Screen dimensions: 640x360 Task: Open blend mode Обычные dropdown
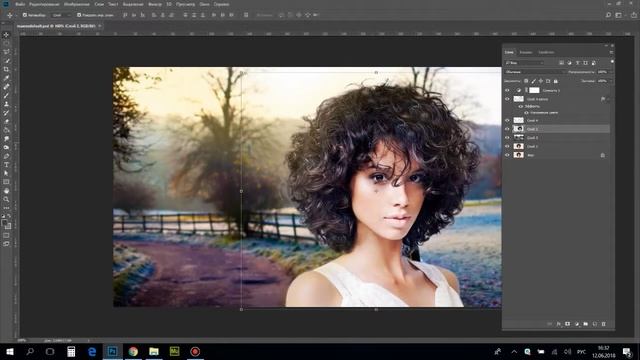click(535, 72)
